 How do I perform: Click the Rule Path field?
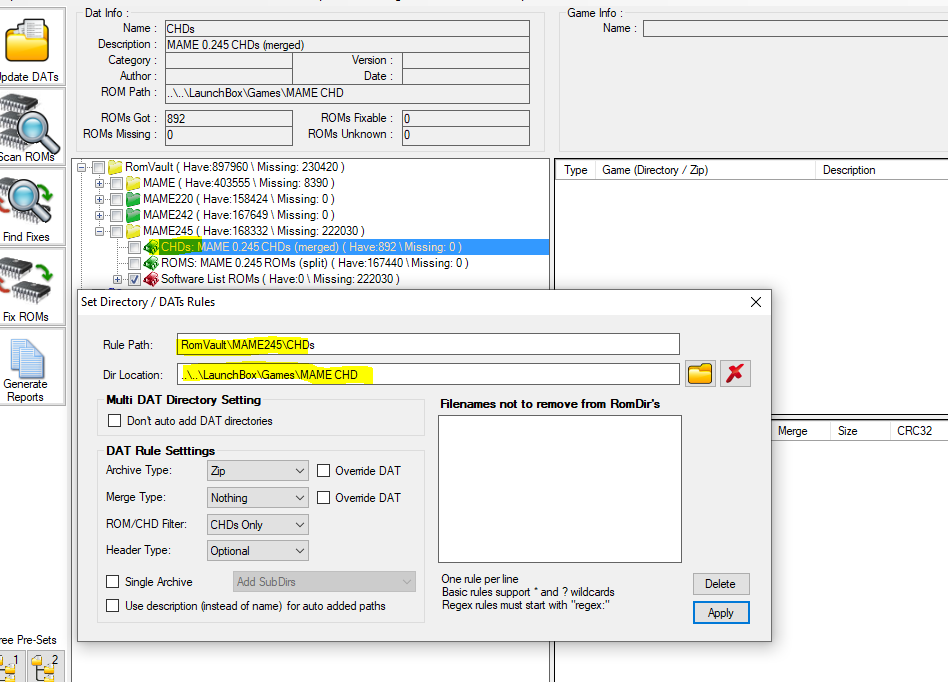coord(428,345)
